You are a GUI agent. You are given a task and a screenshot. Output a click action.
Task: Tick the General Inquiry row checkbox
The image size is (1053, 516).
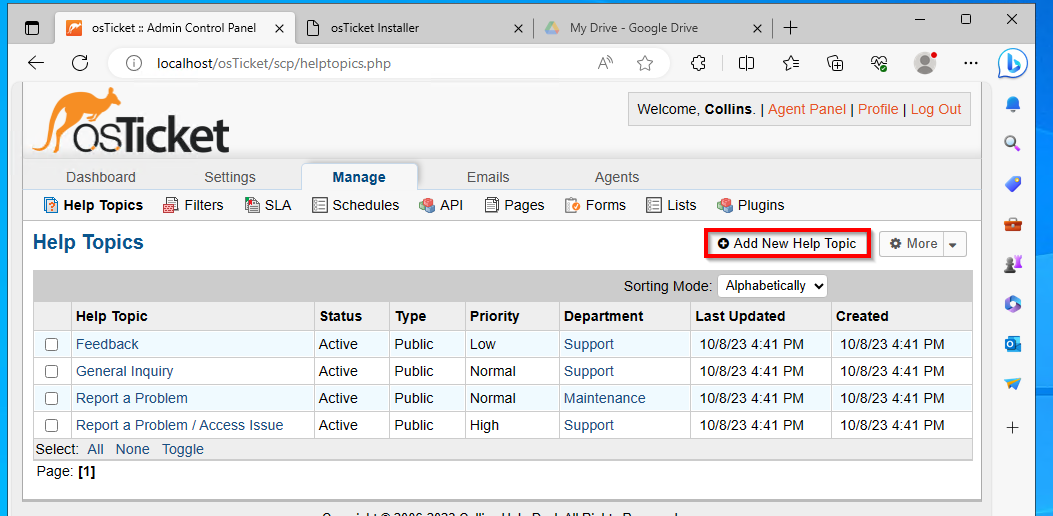(x=52, y=372)
